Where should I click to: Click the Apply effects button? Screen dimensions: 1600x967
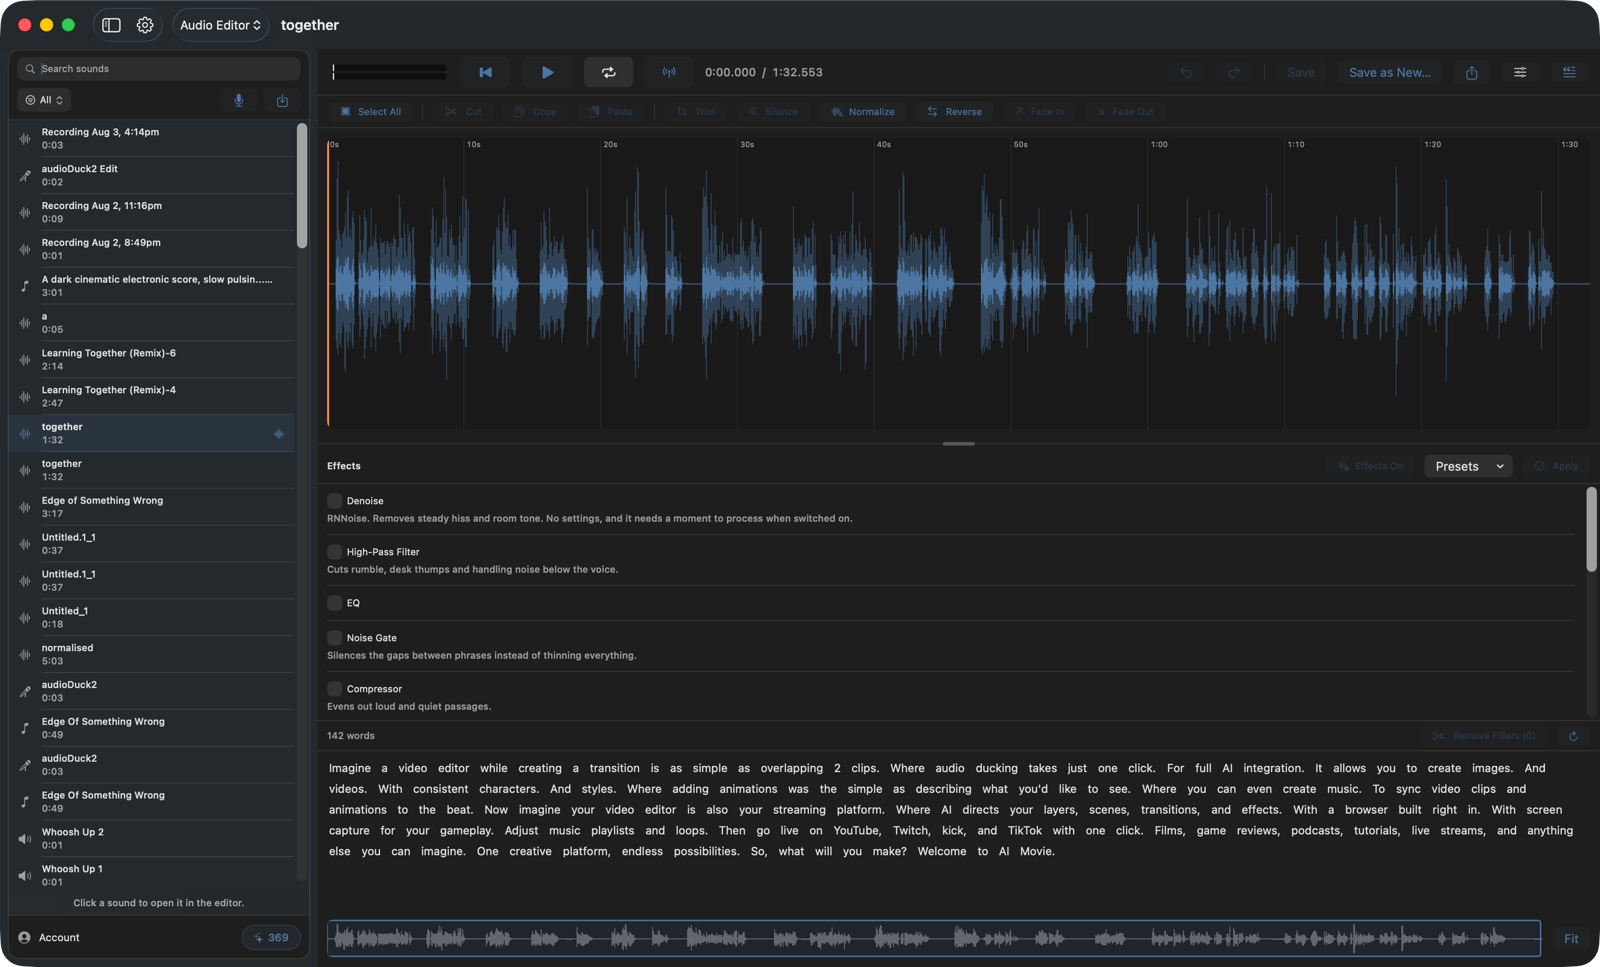coord(1556,466)
